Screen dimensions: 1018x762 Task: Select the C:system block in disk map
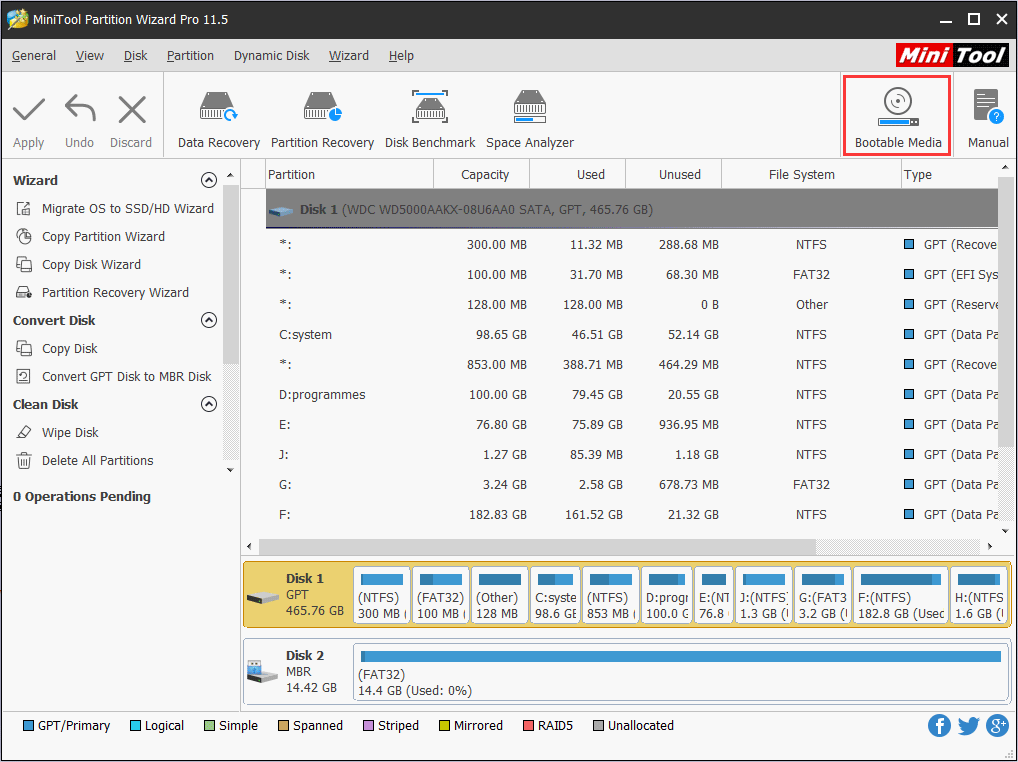[x=555, y=595]
